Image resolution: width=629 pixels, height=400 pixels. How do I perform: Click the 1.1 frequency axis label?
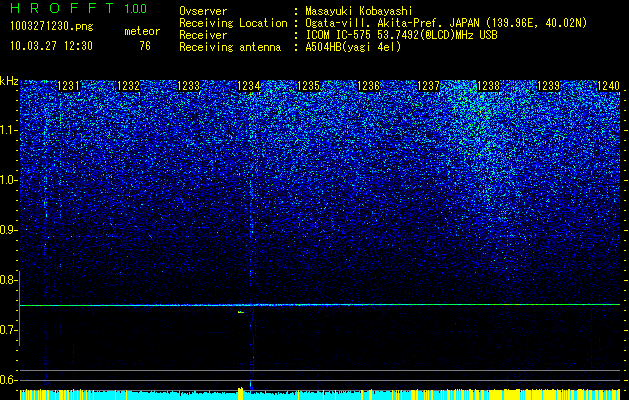[x=8, y=130]
